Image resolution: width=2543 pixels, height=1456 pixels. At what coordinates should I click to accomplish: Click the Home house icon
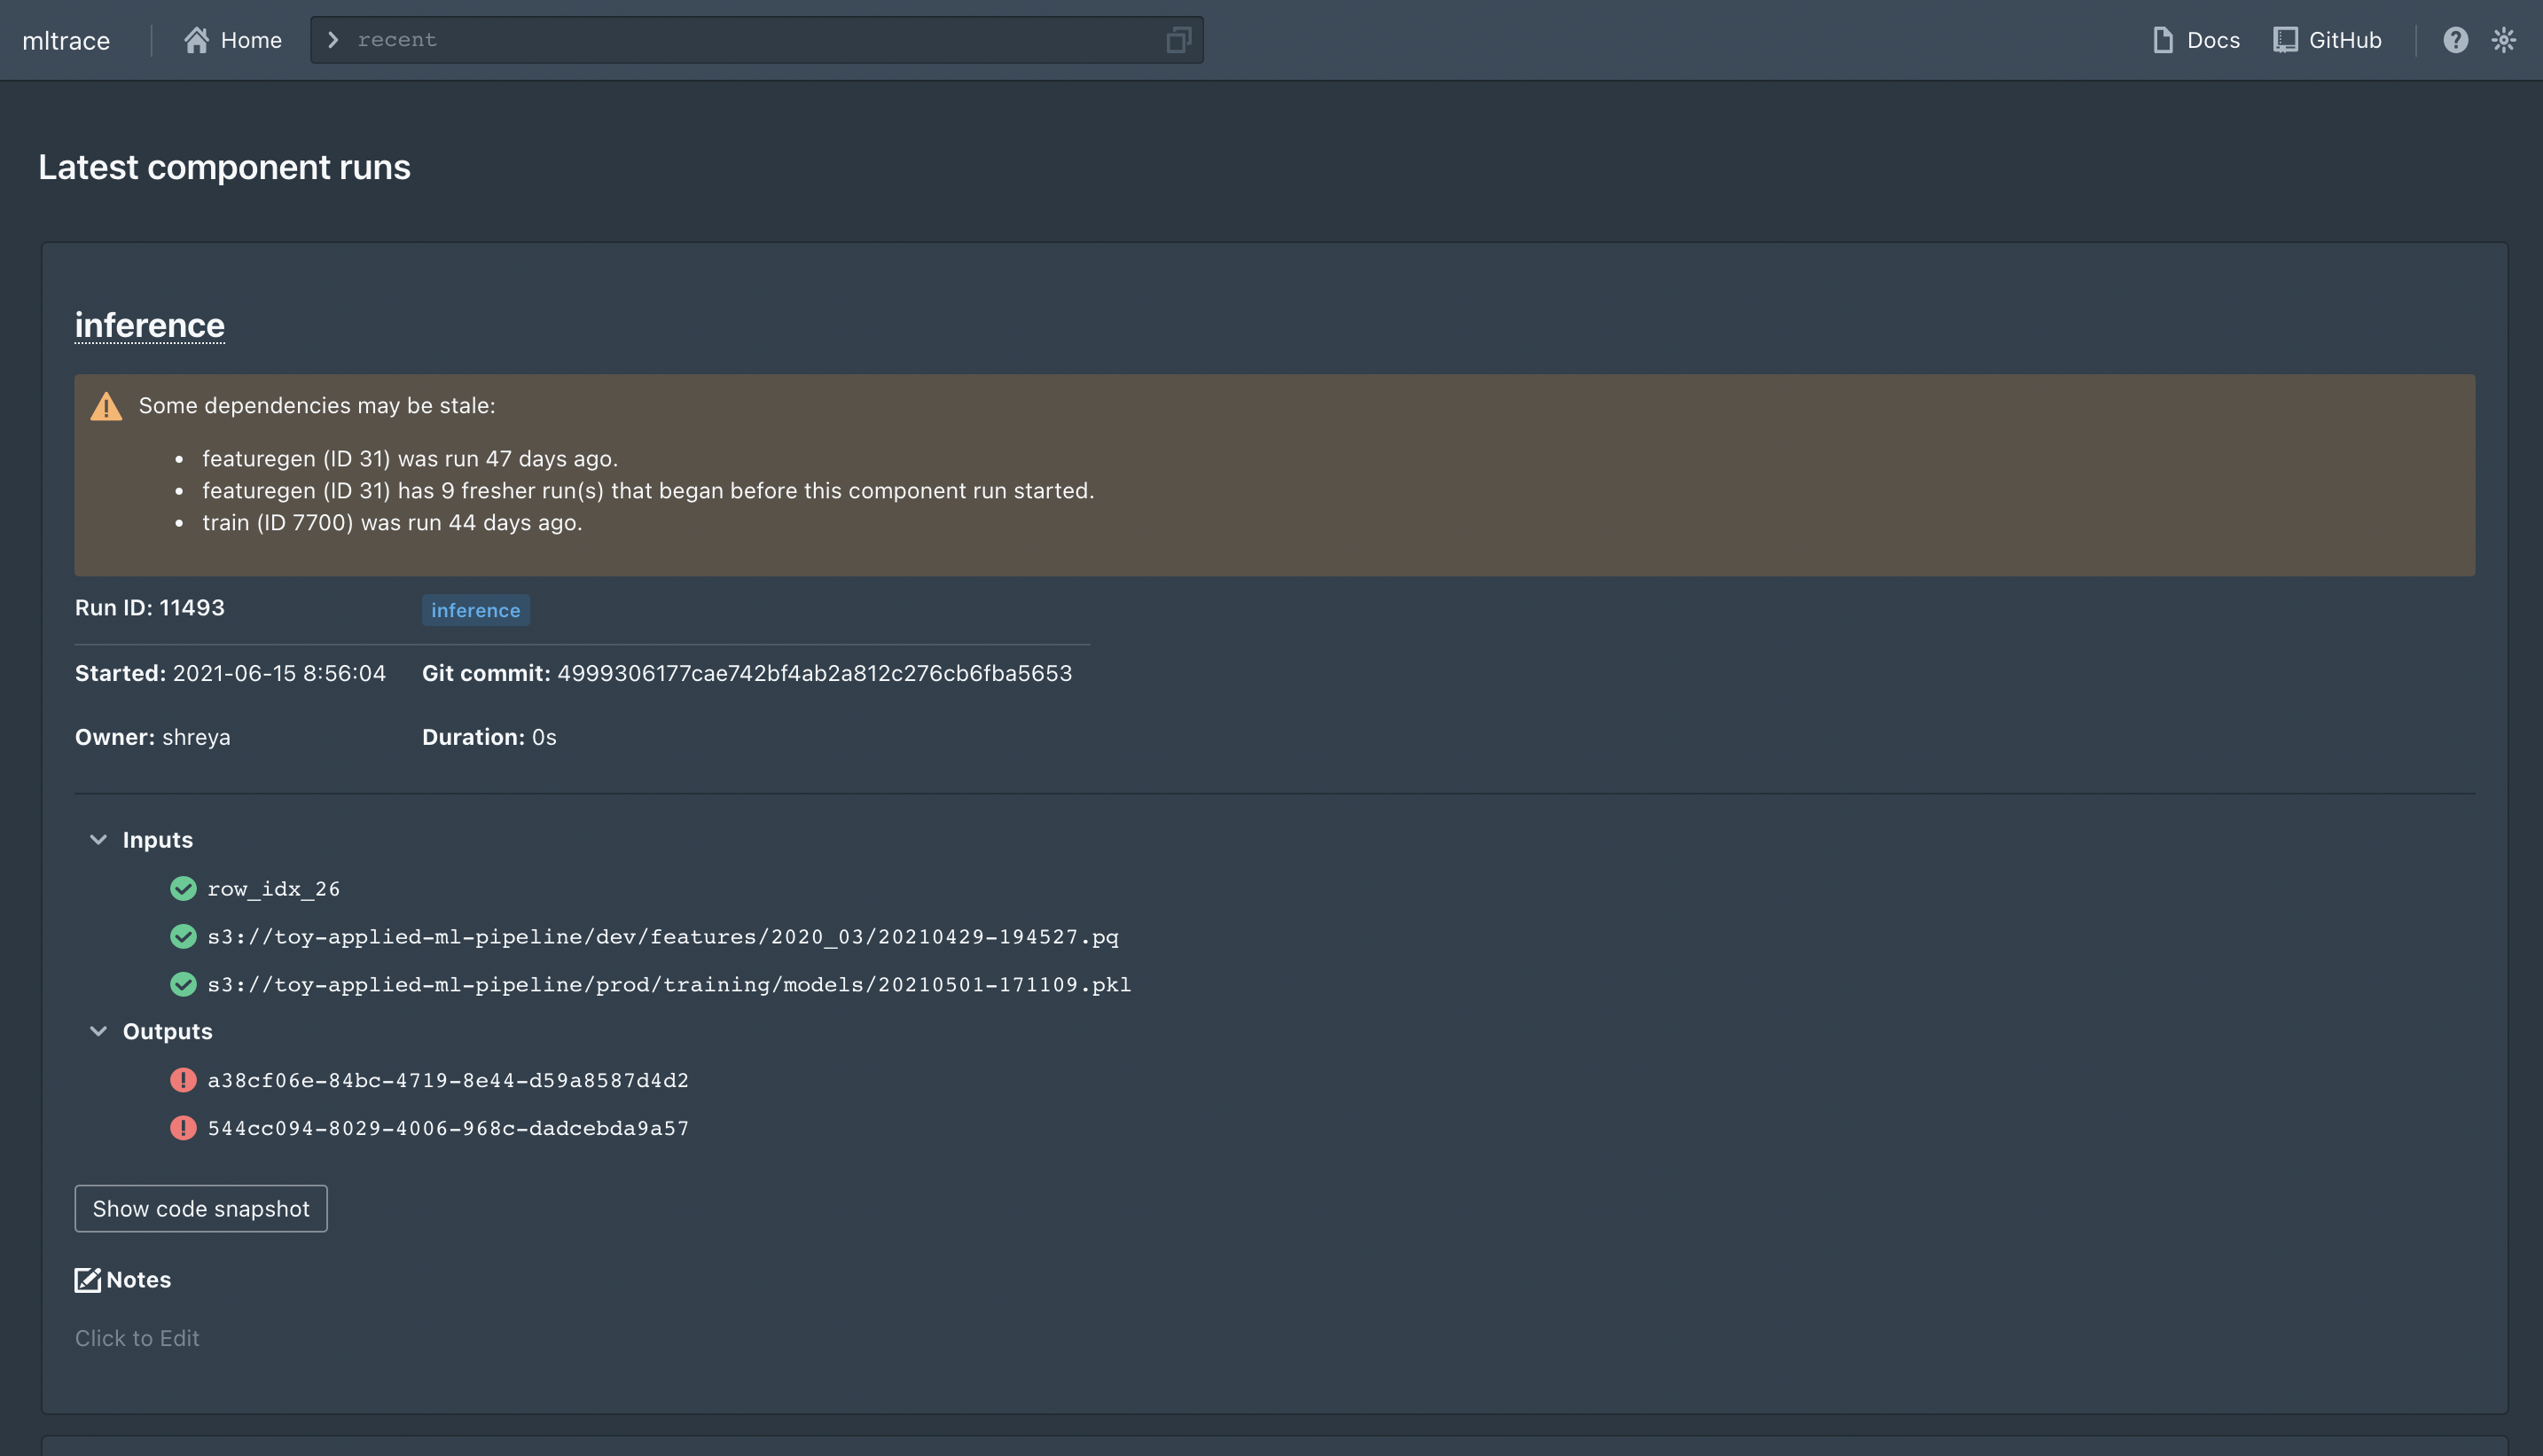click(196, 40)
